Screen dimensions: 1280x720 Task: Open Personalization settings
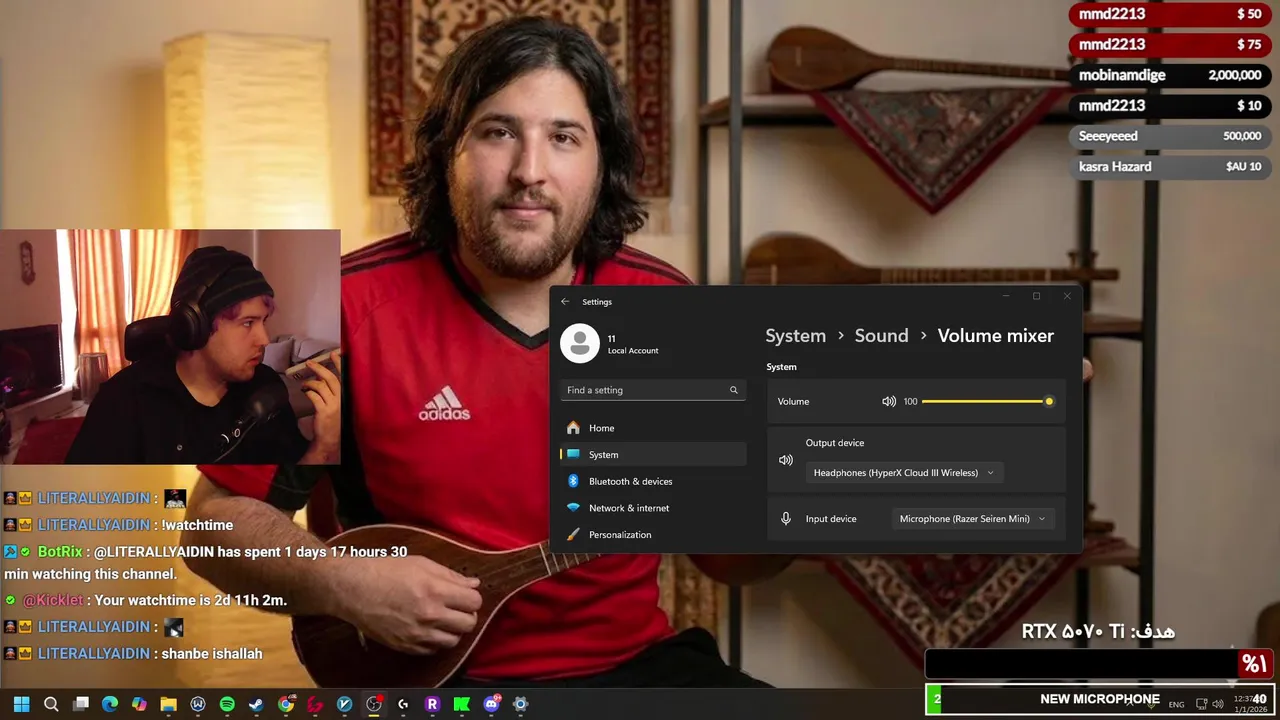point(653,535)
